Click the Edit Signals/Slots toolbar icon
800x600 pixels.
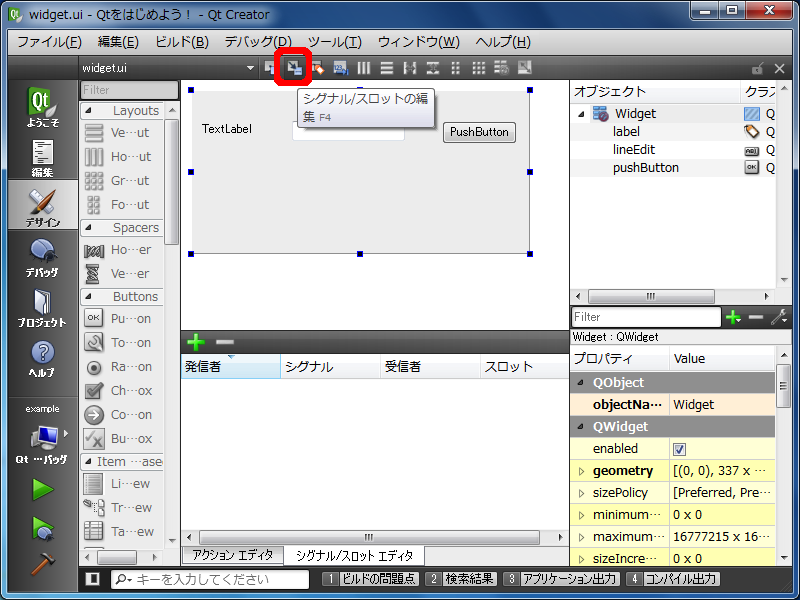[x=293, y=68]
